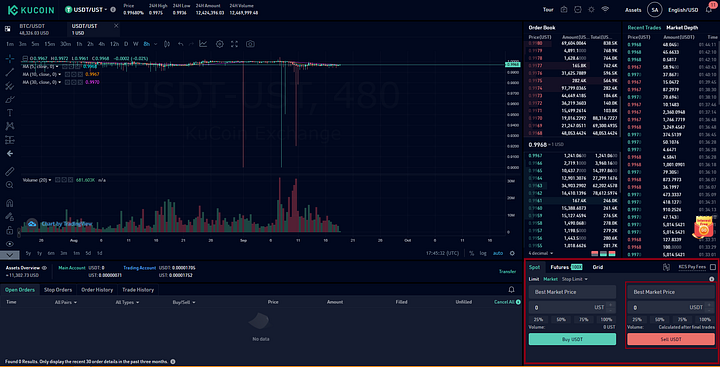Switch chart to fullscreen mode
Image resolution: width=720 pixels, height=367 pixels.
(x=234, y=44)
